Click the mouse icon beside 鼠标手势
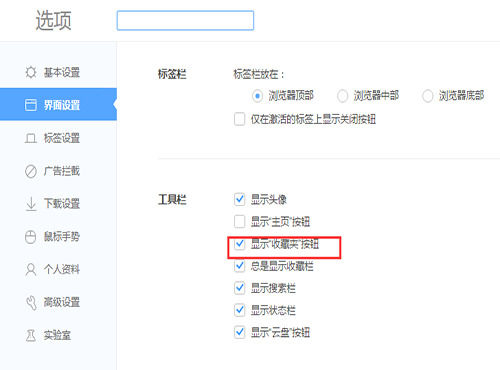Image resolution: width=500 pixels, height=370 pixels. 31,237
